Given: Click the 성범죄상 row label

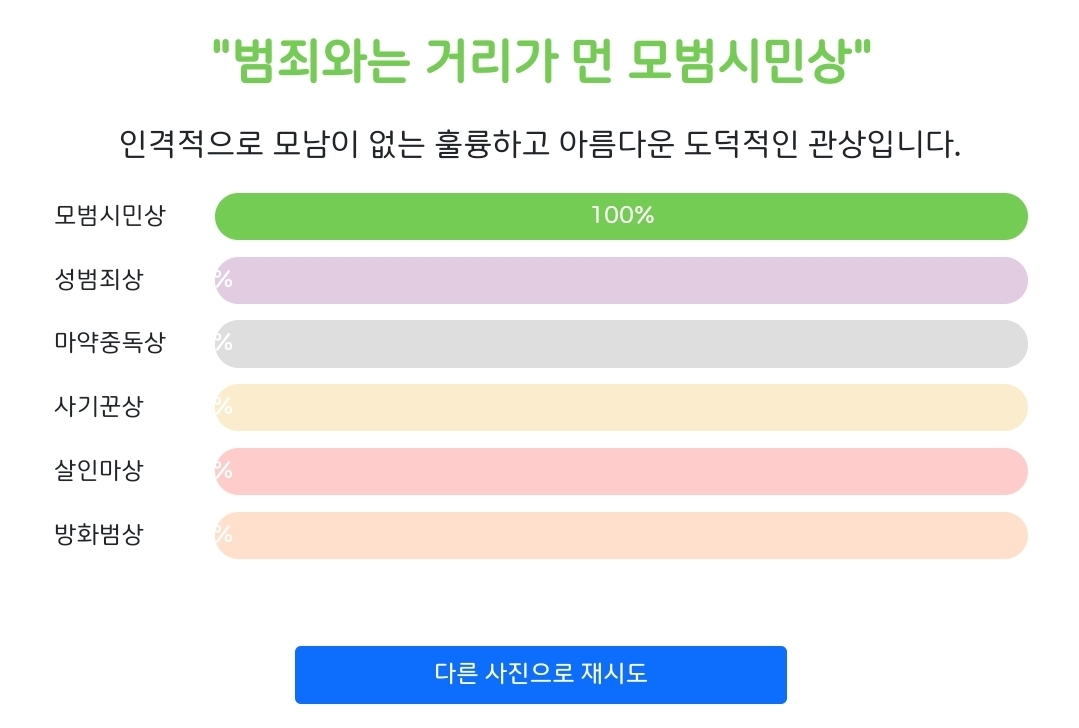Looking at the screenshot, I should click(x=99, y=279).
